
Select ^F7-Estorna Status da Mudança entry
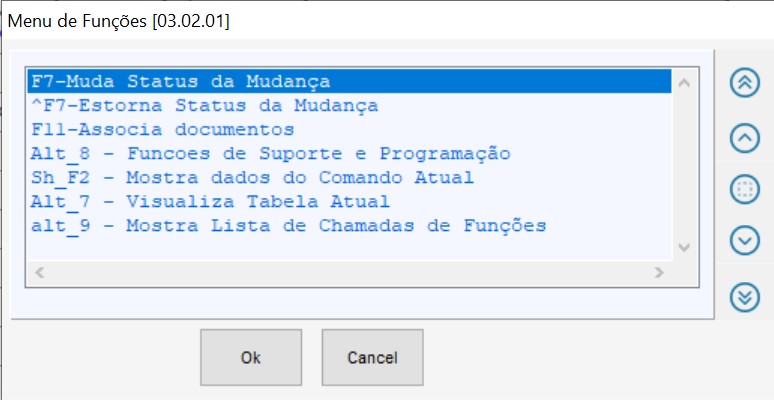click(x=204, y=105)
